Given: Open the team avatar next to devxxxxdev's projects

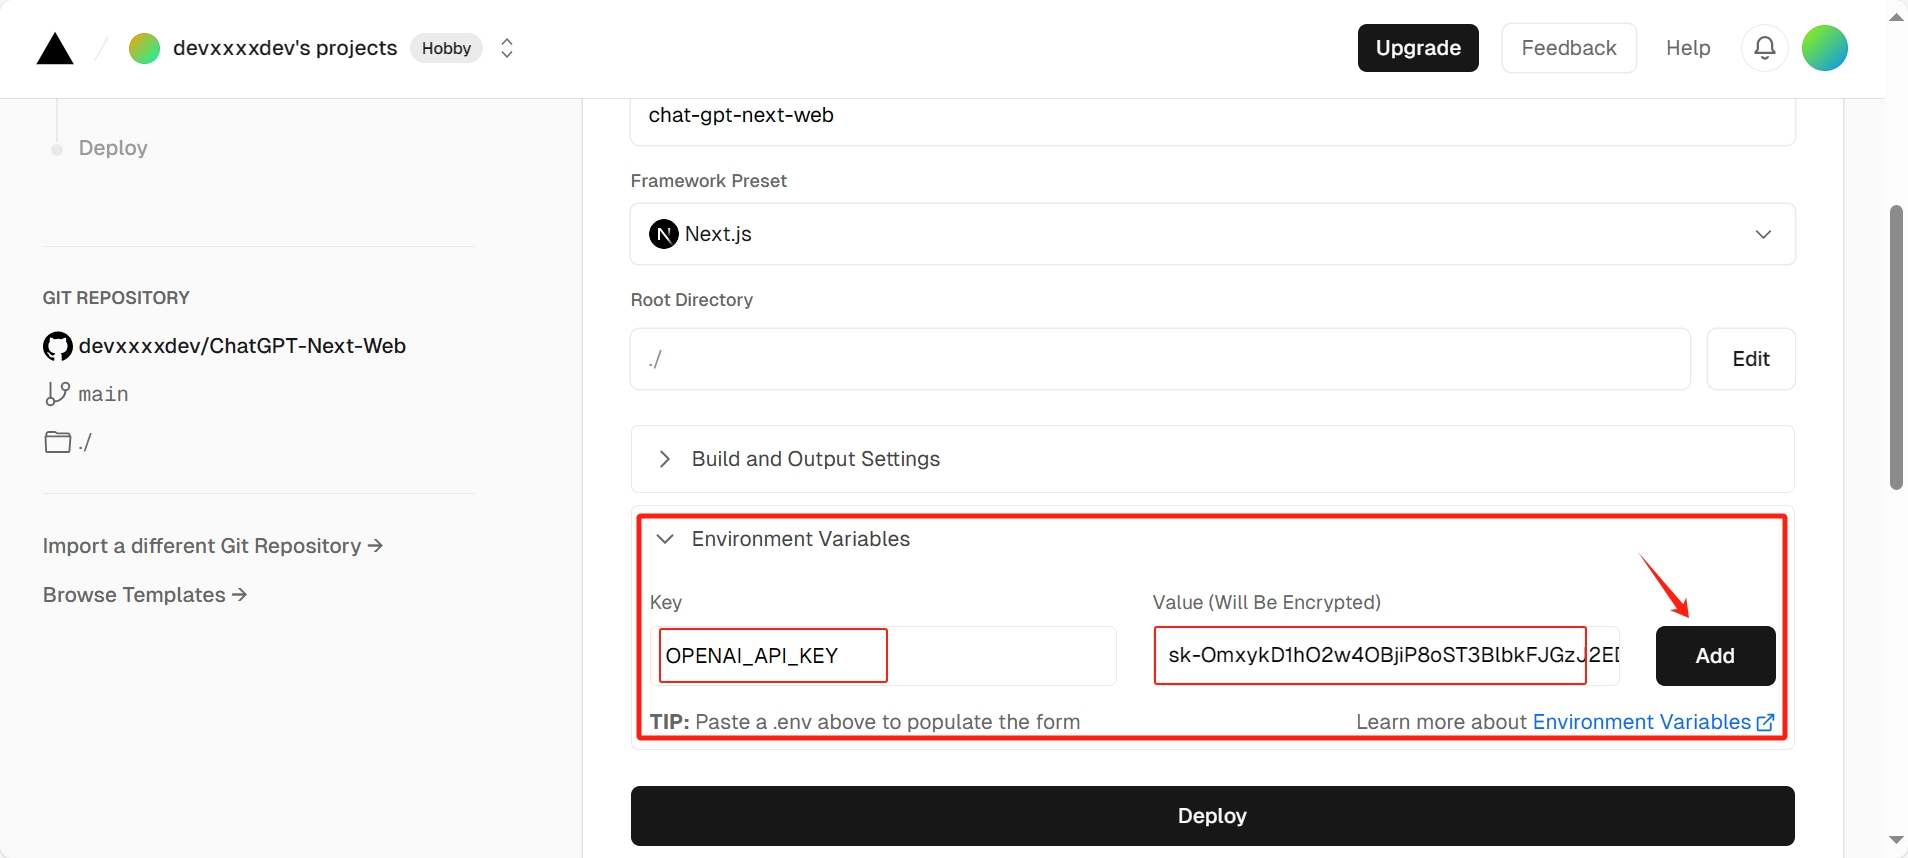Looking at the screenshot, I should (144, 48).
